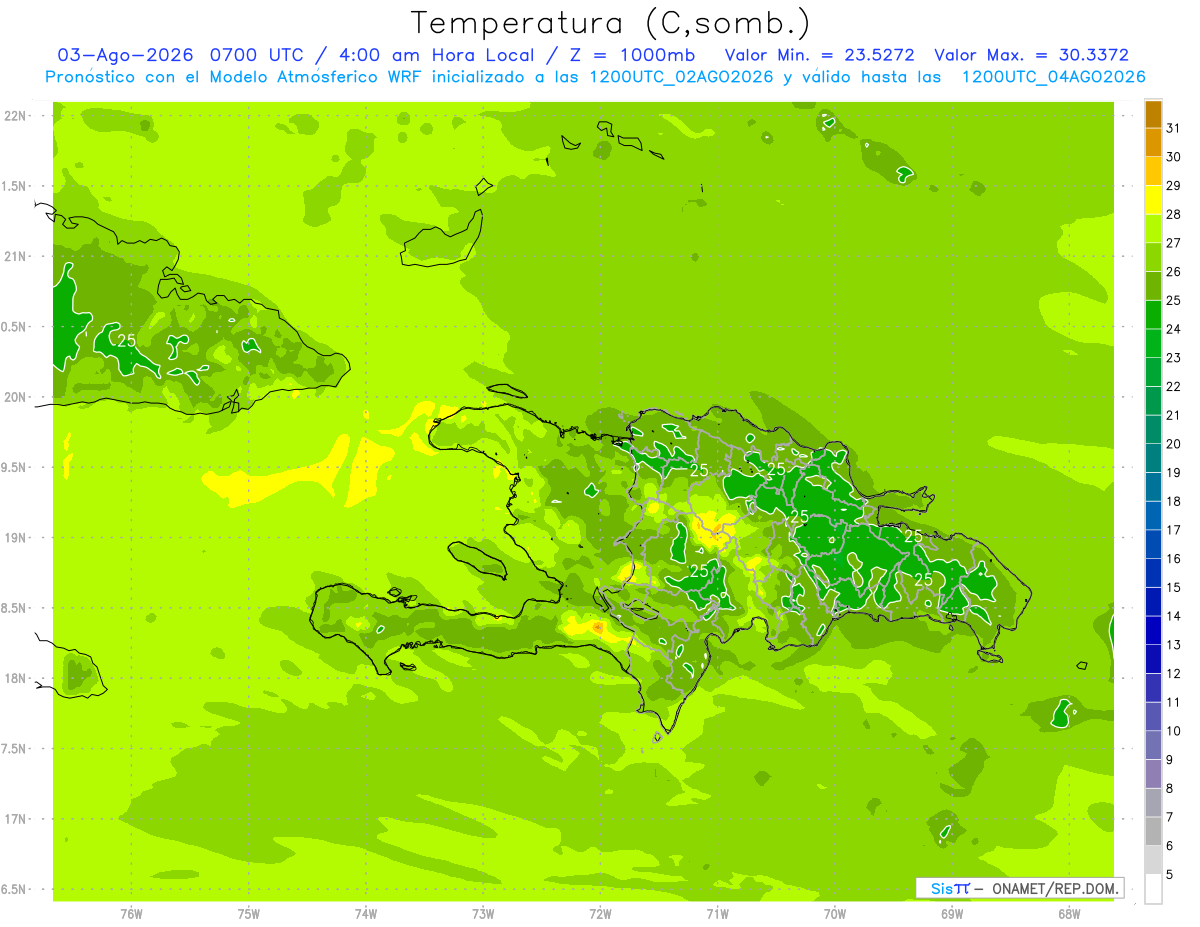Viewport: 1200px width, 927px height.
Task: Click the "69W" longitude label
Action: [x=952, y=913]
